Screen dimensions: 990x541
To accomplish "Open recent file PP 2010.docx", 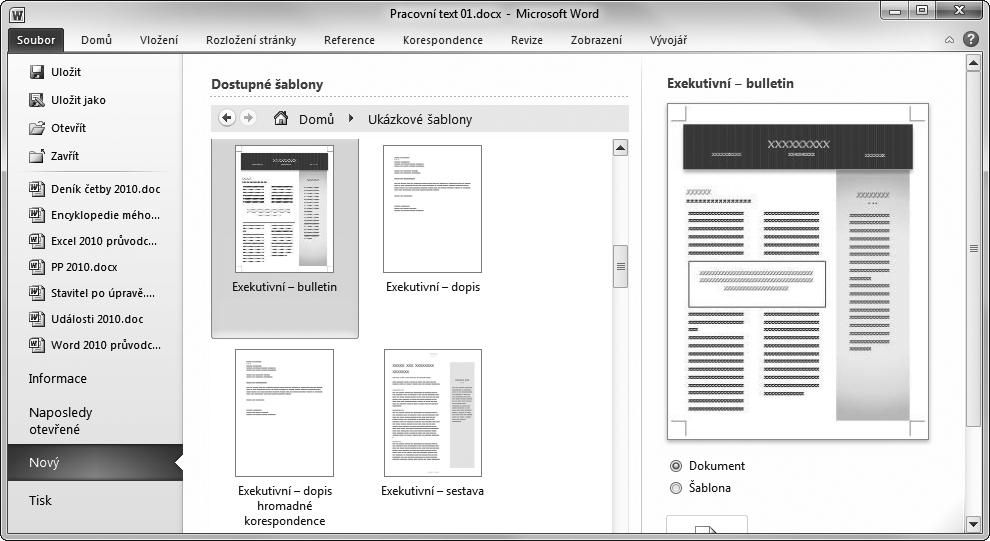I will [84, 267].
